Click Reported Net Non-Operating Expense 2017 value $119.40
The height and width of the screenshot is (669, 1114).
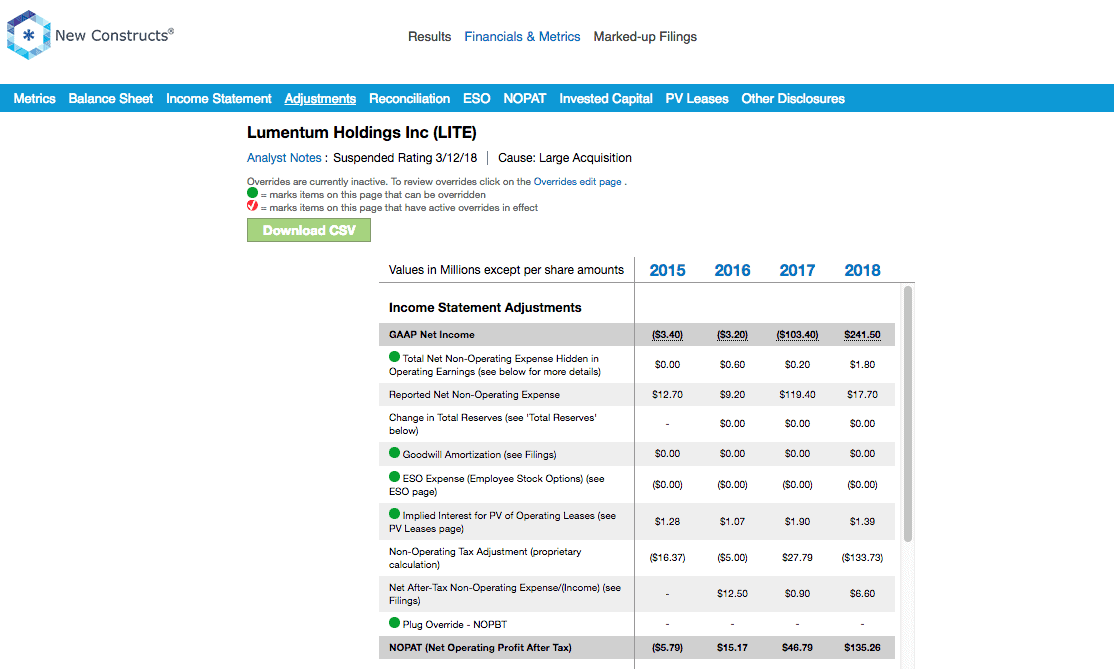click(797, 395)
